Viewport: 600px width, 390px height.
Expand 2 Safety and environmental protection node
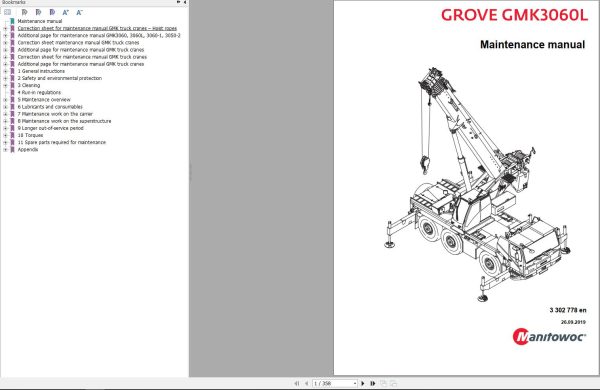pos(5,78)
